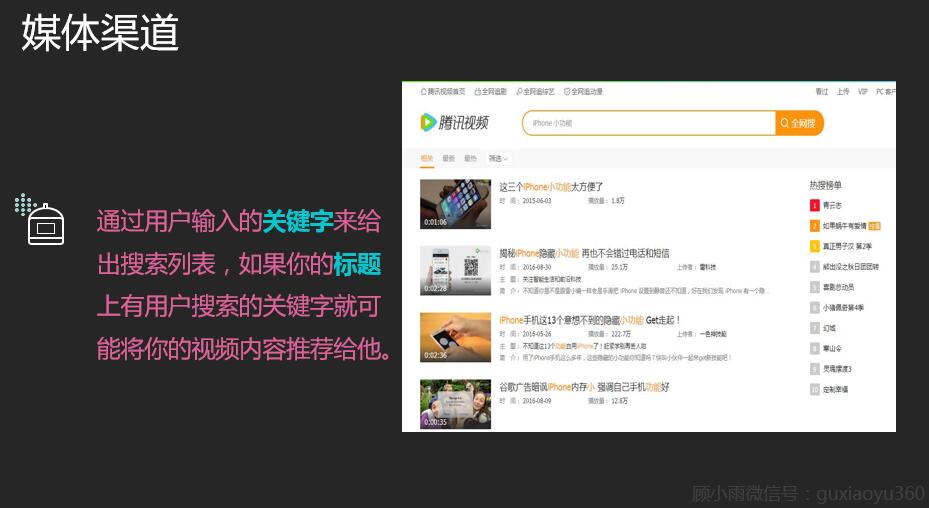
Task: Click yellow rank 3 badge beside 真正男子汉
Action: coord(815,246)
